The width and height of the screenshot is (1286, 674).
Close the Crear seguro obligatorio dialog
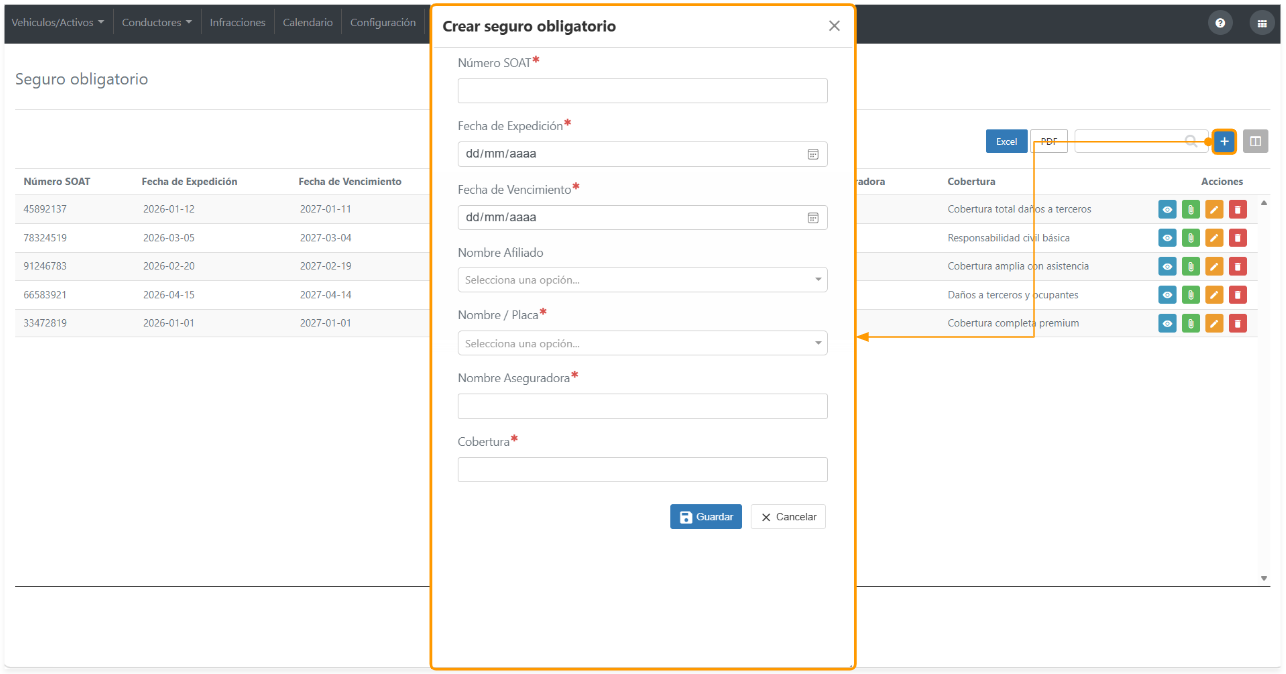[834, 26]
